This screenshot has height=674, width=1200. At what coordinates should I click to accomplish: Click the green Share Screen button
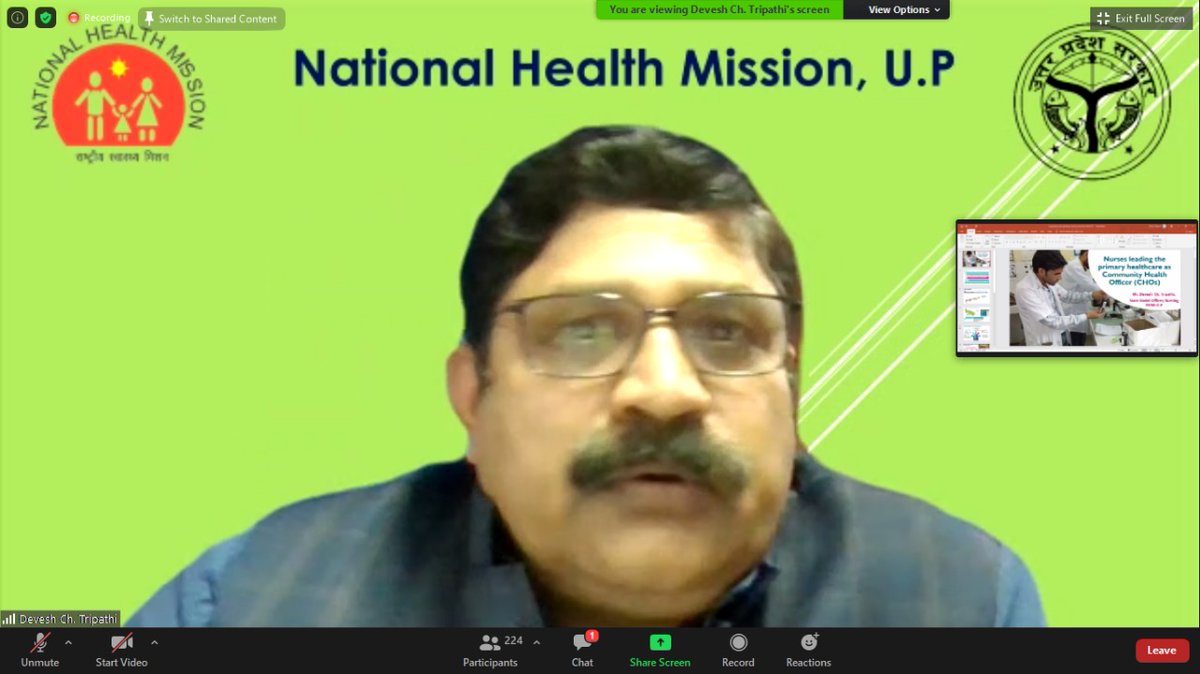(x=660, y=650)
